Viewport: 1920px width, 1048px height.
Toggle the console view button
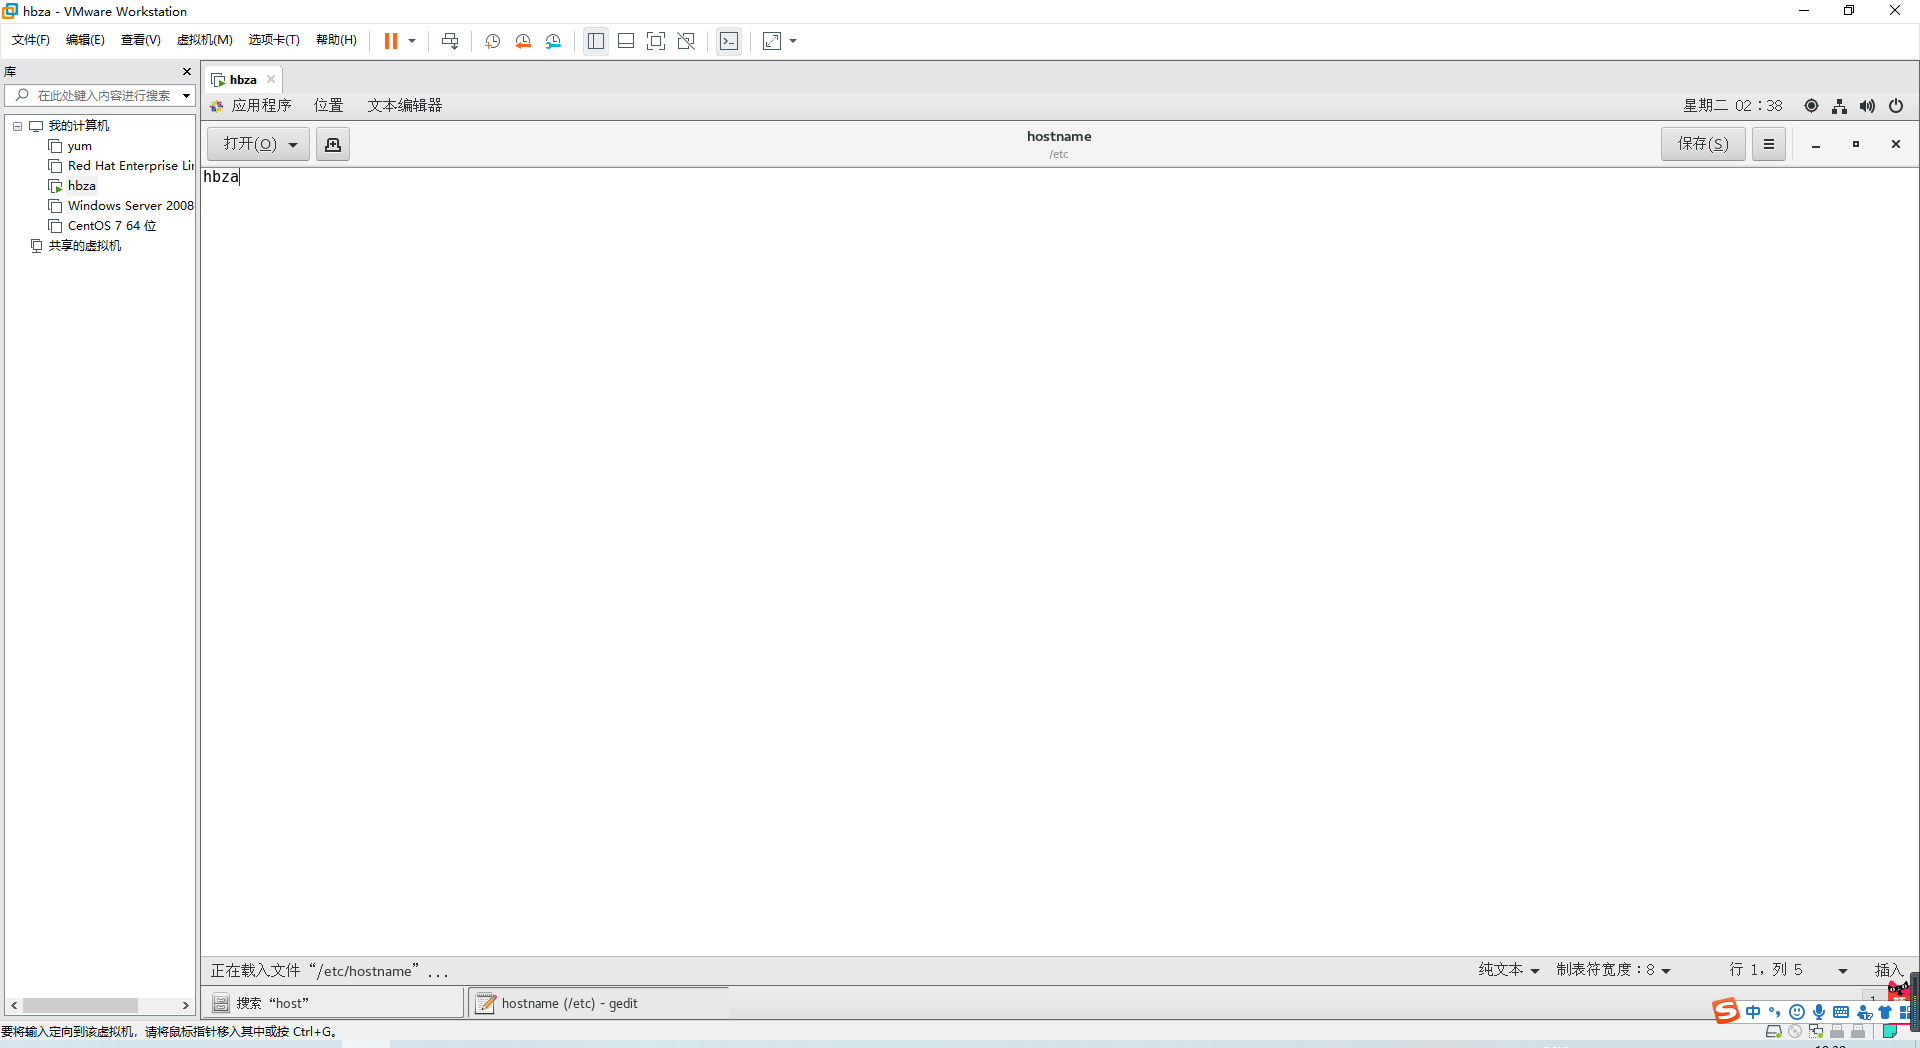click(x=729, y=41)
